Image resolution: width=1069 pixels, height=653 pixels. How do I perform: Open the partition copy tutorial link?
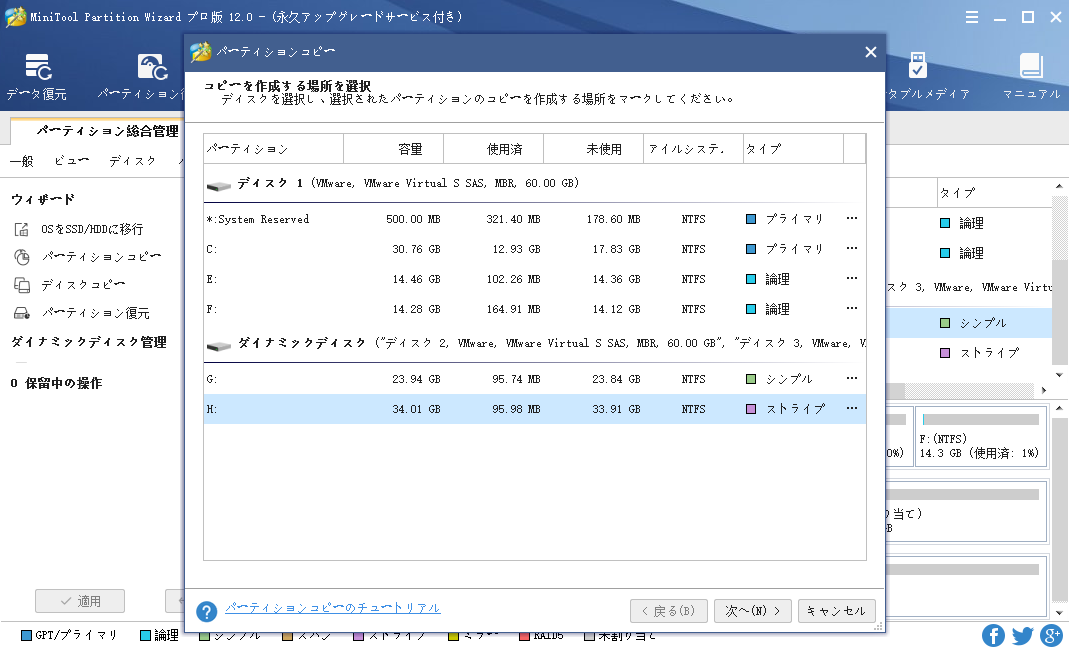332,608
